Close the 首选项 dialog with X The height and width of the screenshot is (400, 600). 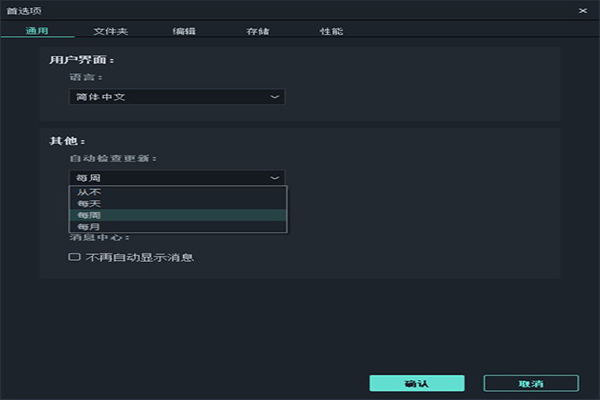(x=582, y=9)
